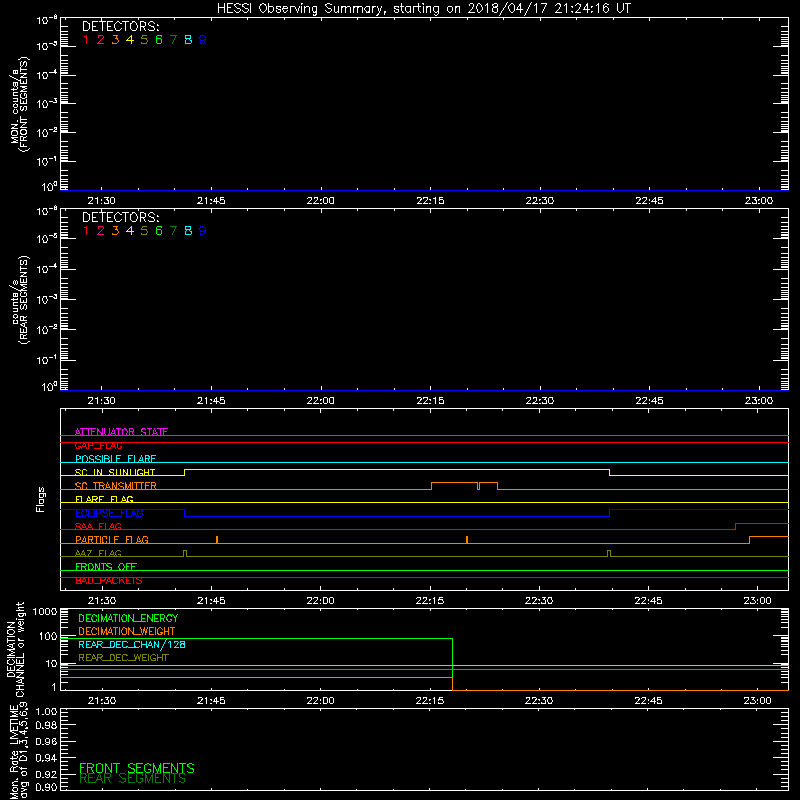Select orange detector 3 in front segments legend
This screenshot has height=800, width=800.
[x=115, y=40]
